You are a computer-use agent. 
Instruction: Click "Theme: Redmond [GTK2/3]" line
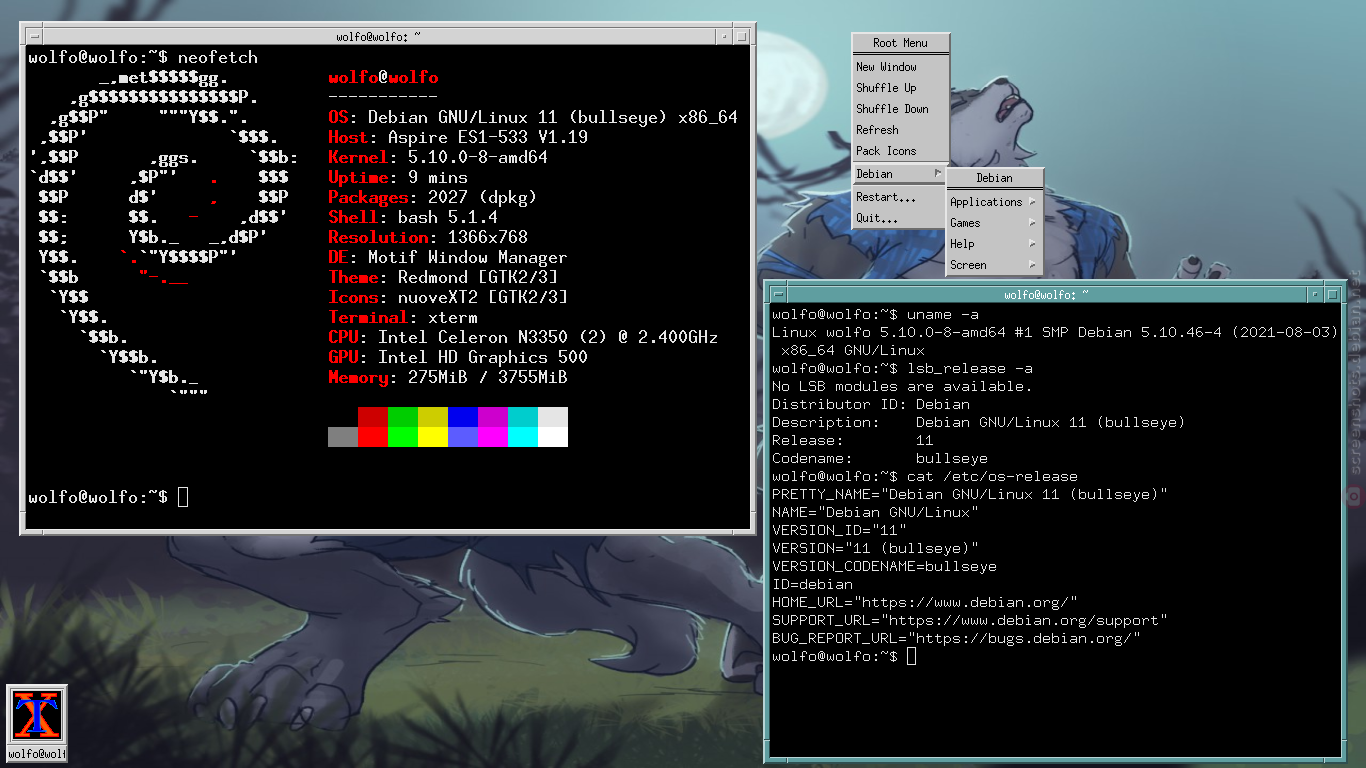(x=443, y=277)
